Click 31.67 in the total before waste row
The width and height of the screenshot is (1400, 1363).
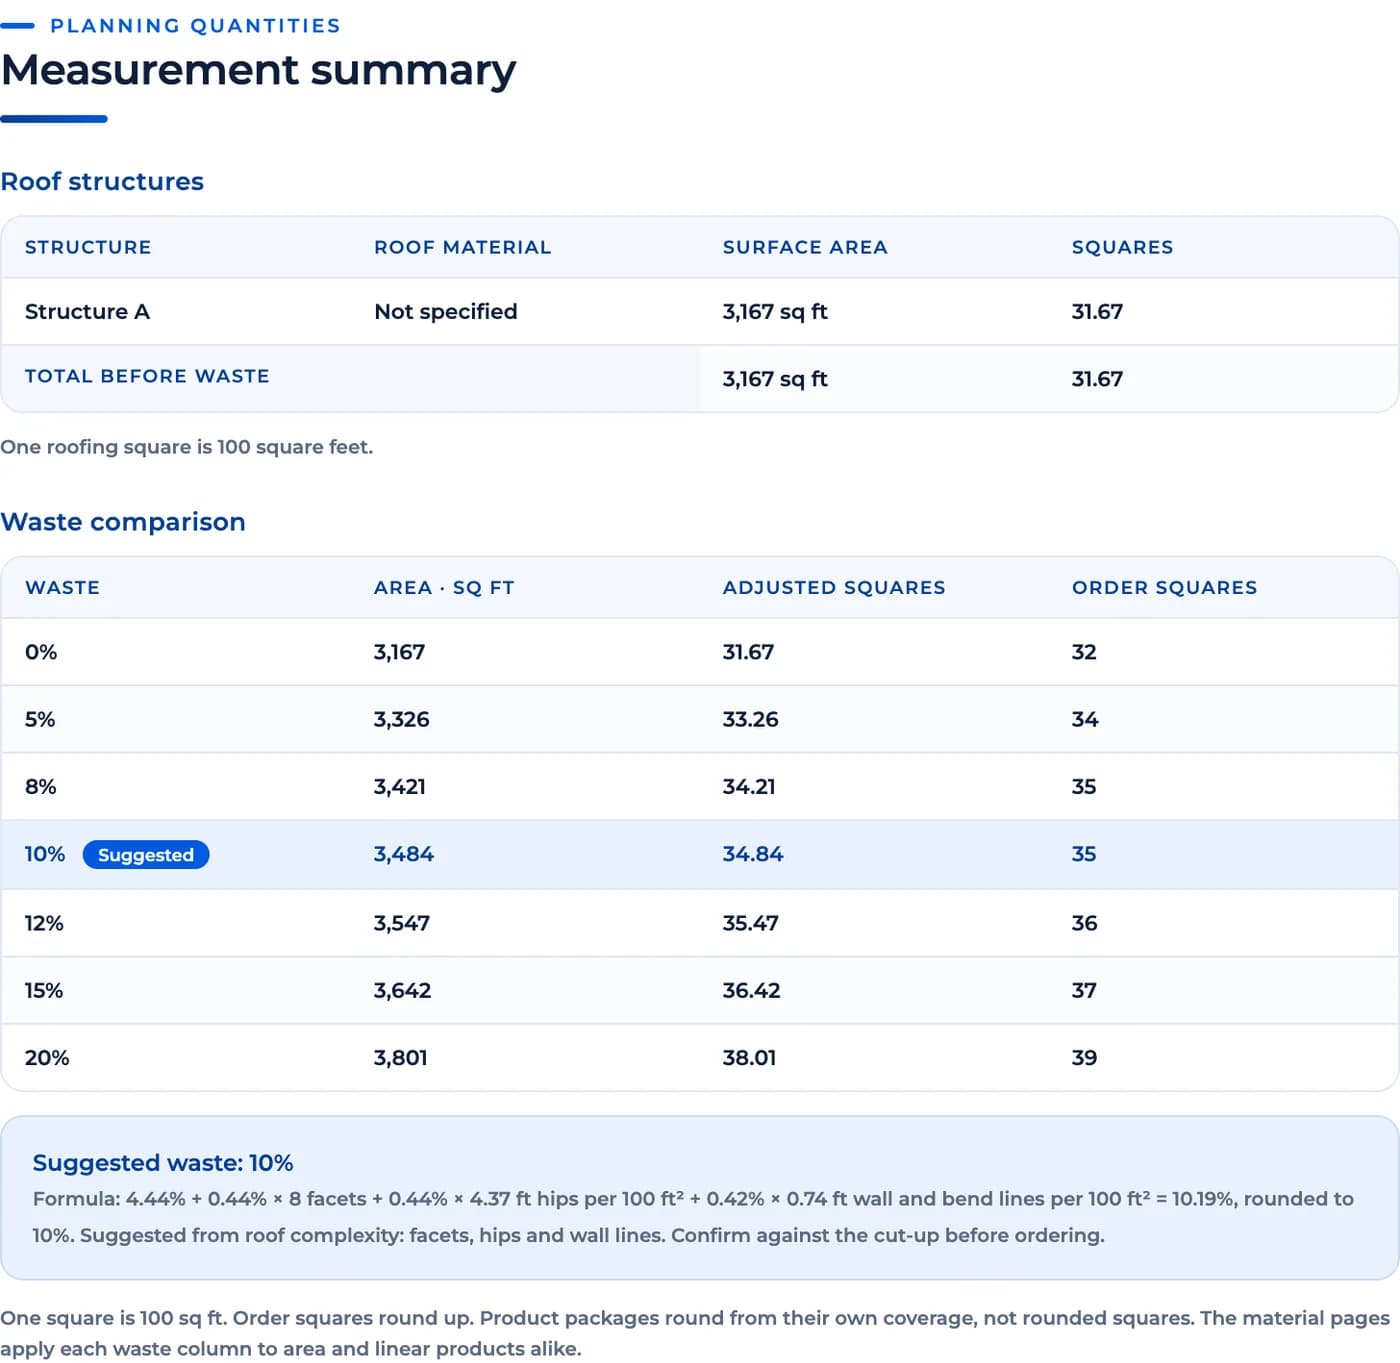point(1097,379)
